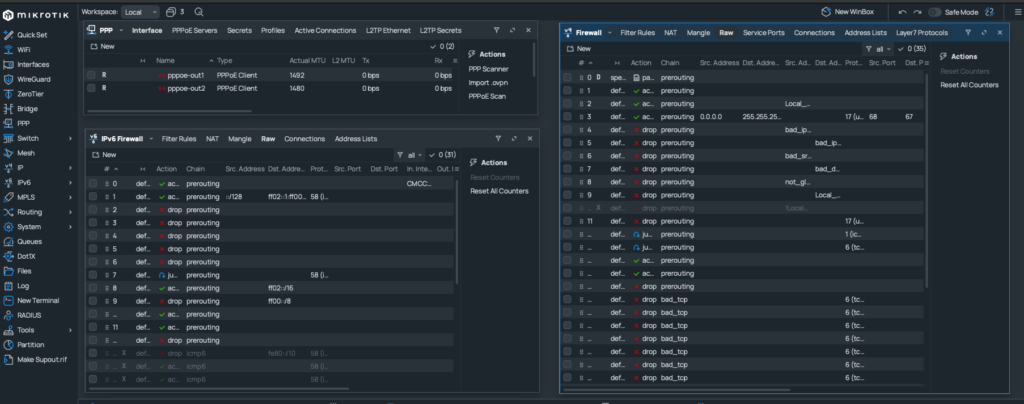
Task: Click the redo arrow in top bar
Action: pyautogui.click(x=917, y=12)
